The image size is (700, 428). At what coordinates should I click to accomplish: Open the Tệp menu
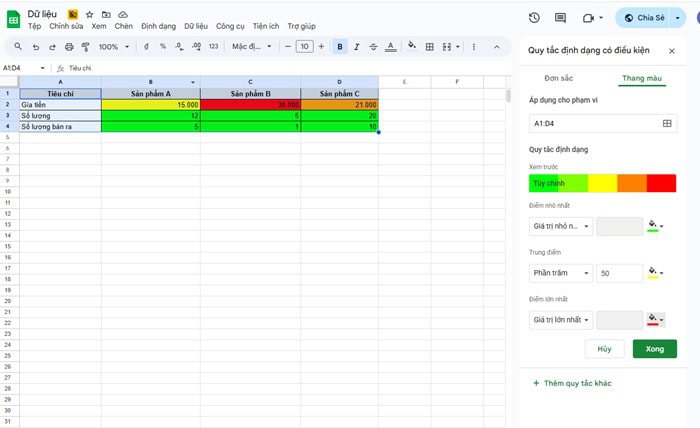point(34,26)
